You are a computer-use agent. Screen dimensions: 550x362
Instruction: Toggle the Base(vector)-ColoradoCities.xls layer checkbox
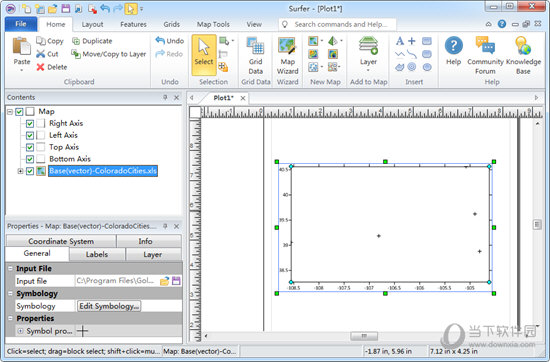(x=30, y=171)
